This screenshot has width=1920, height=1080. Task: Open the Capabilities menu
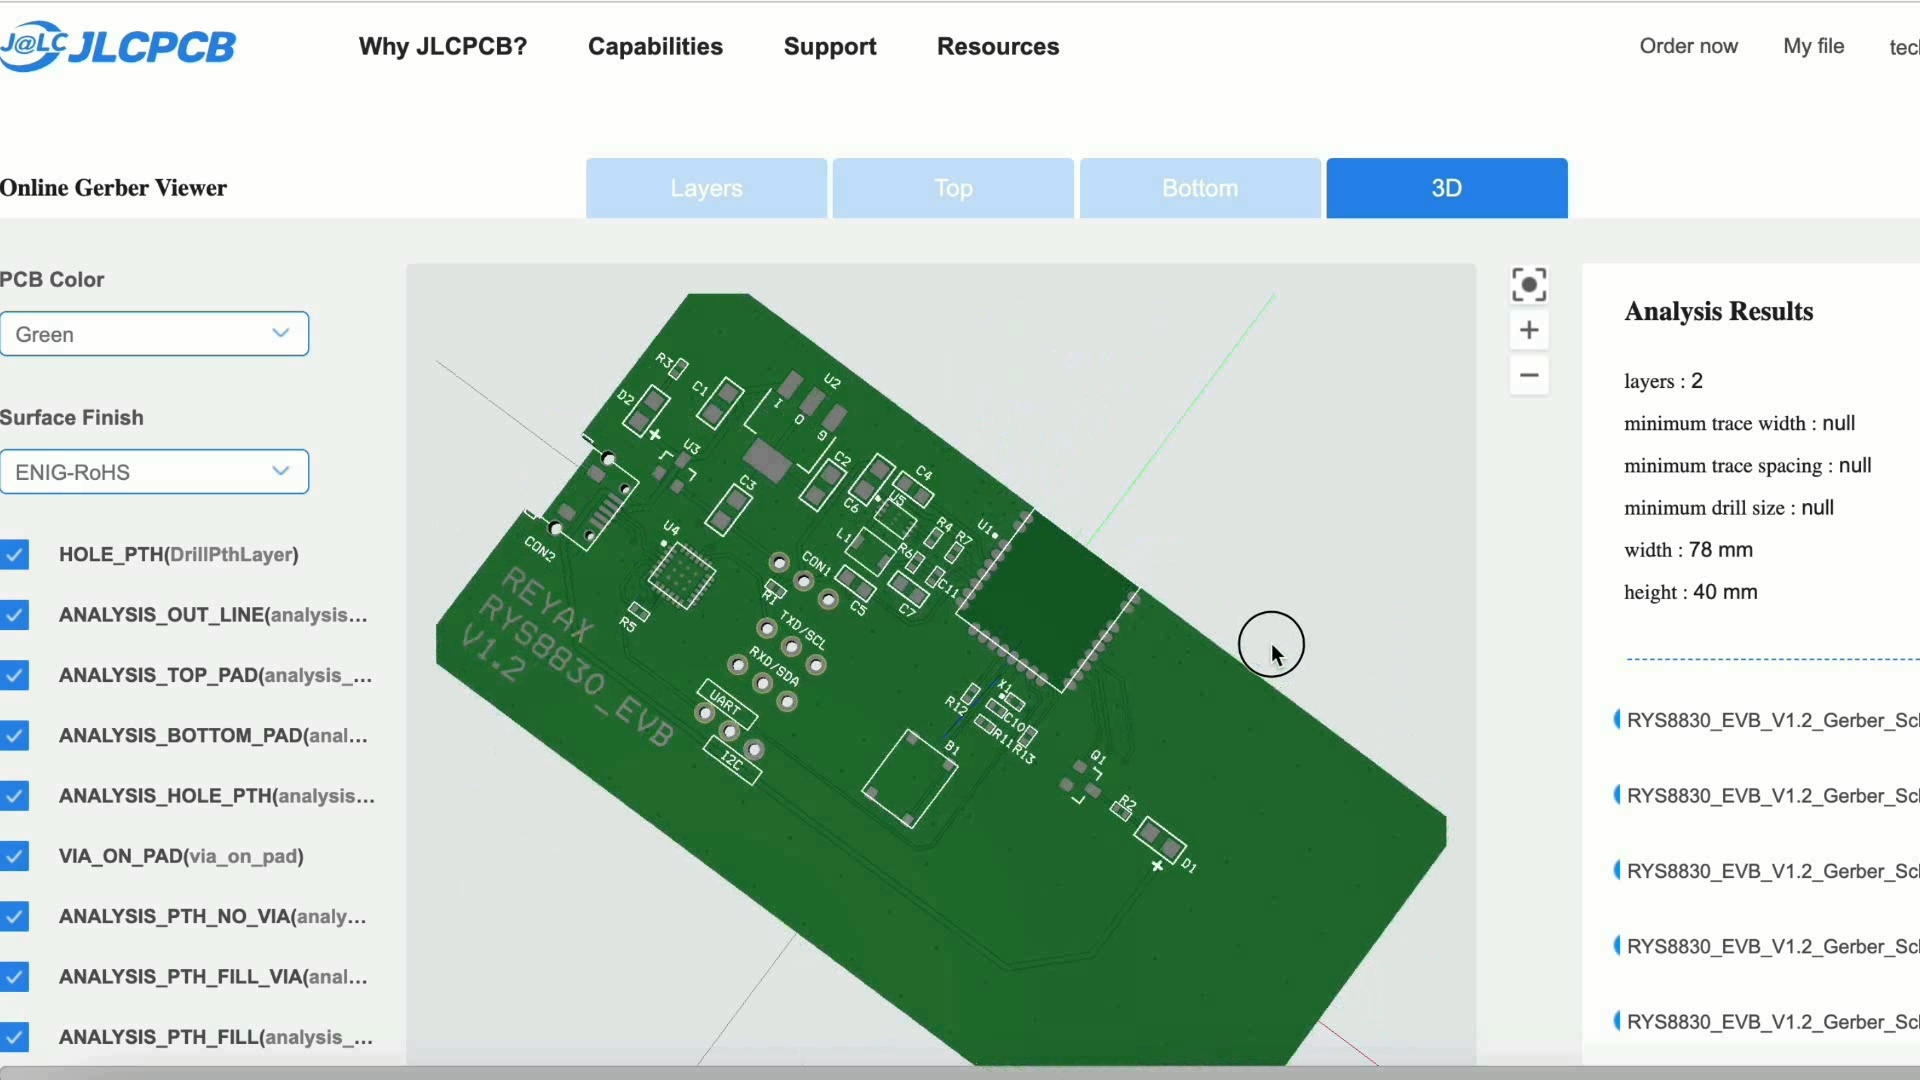pos(655,46)
